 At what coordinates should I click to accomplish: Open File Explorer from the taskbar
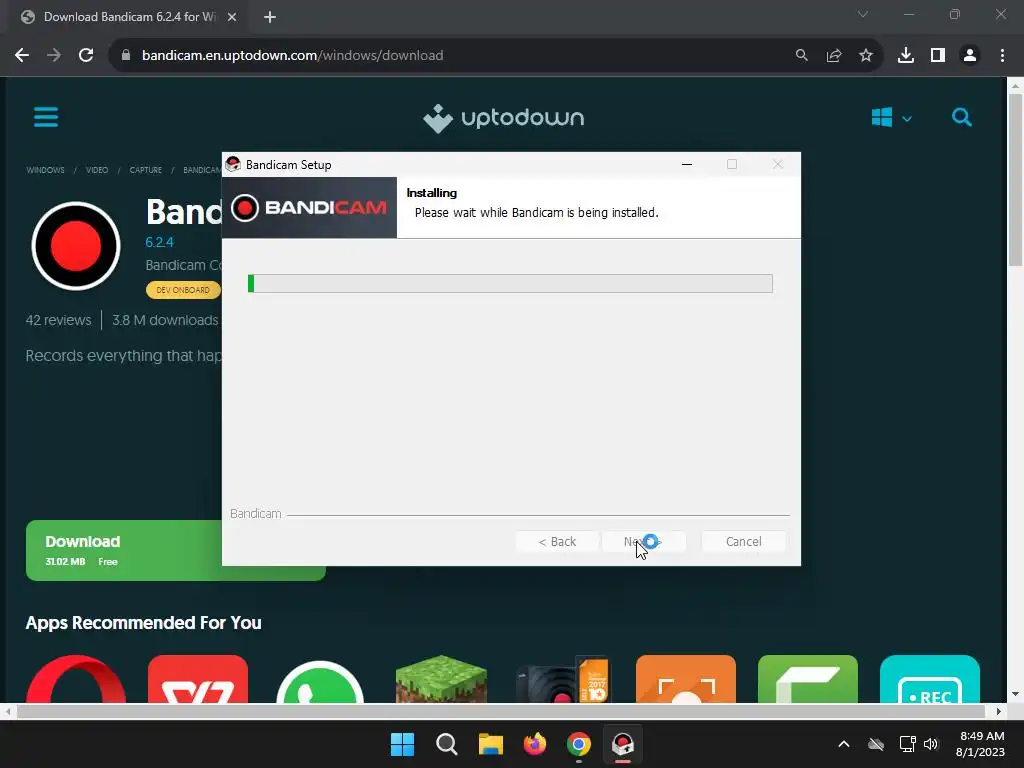490,744
